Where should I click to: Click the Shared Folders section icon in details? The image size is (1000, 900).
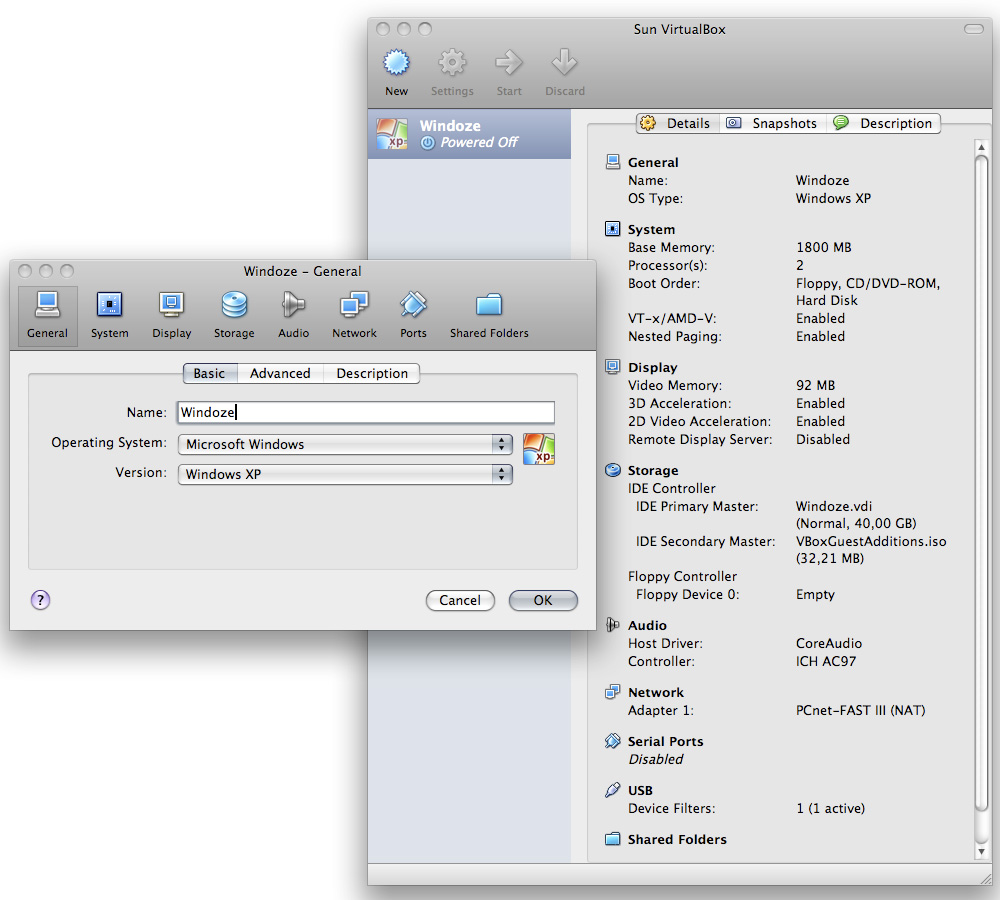612,839
